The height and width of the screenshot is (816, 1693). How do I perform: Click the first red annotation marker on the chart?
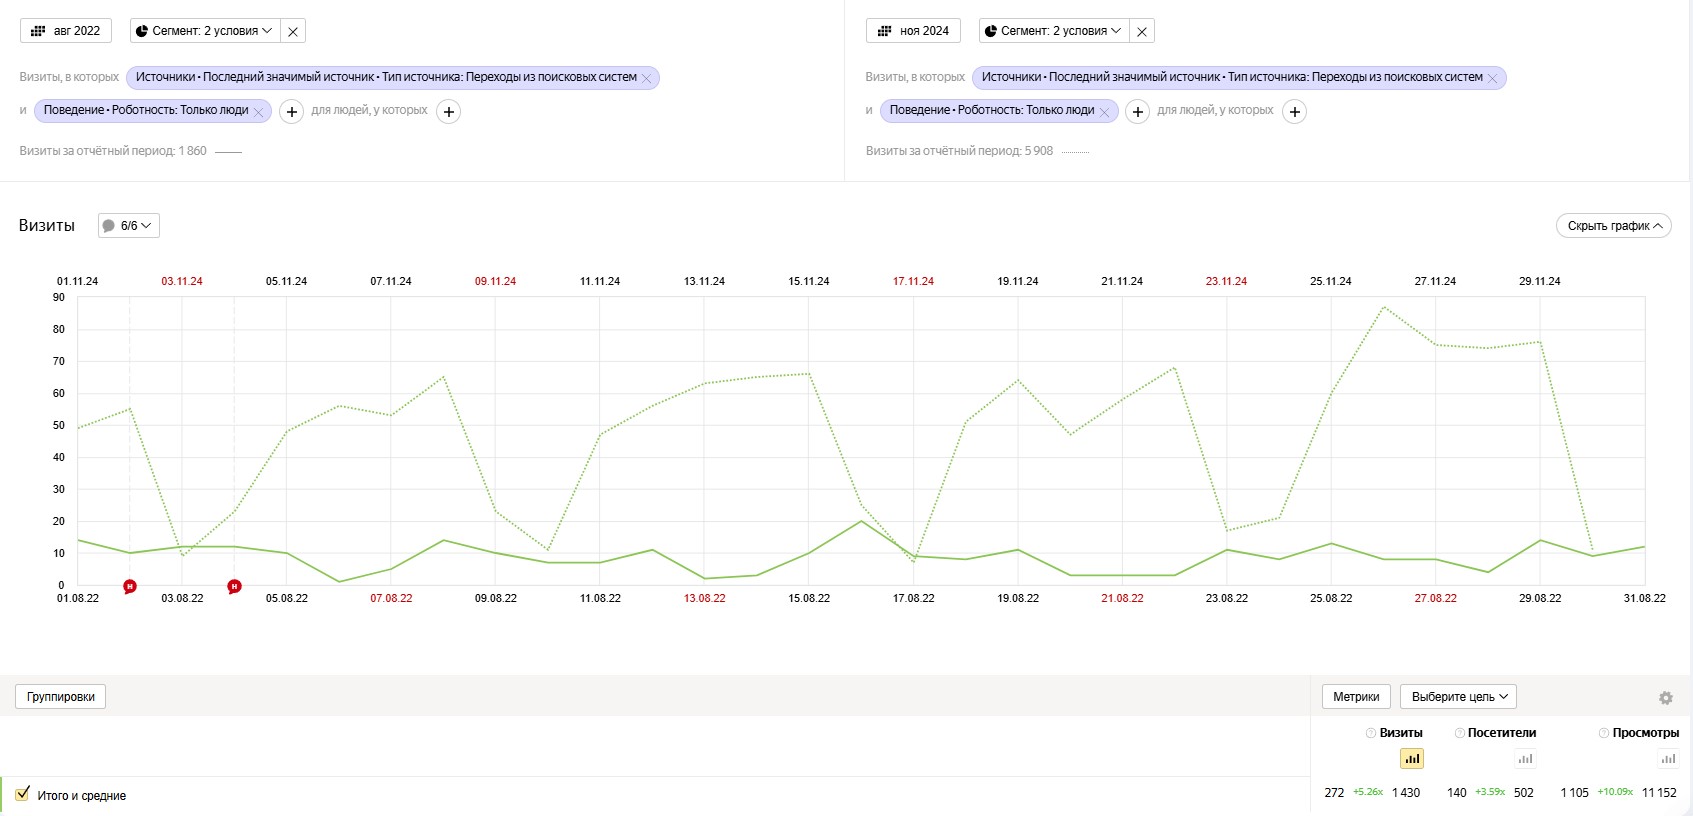[x=130, y=586]
